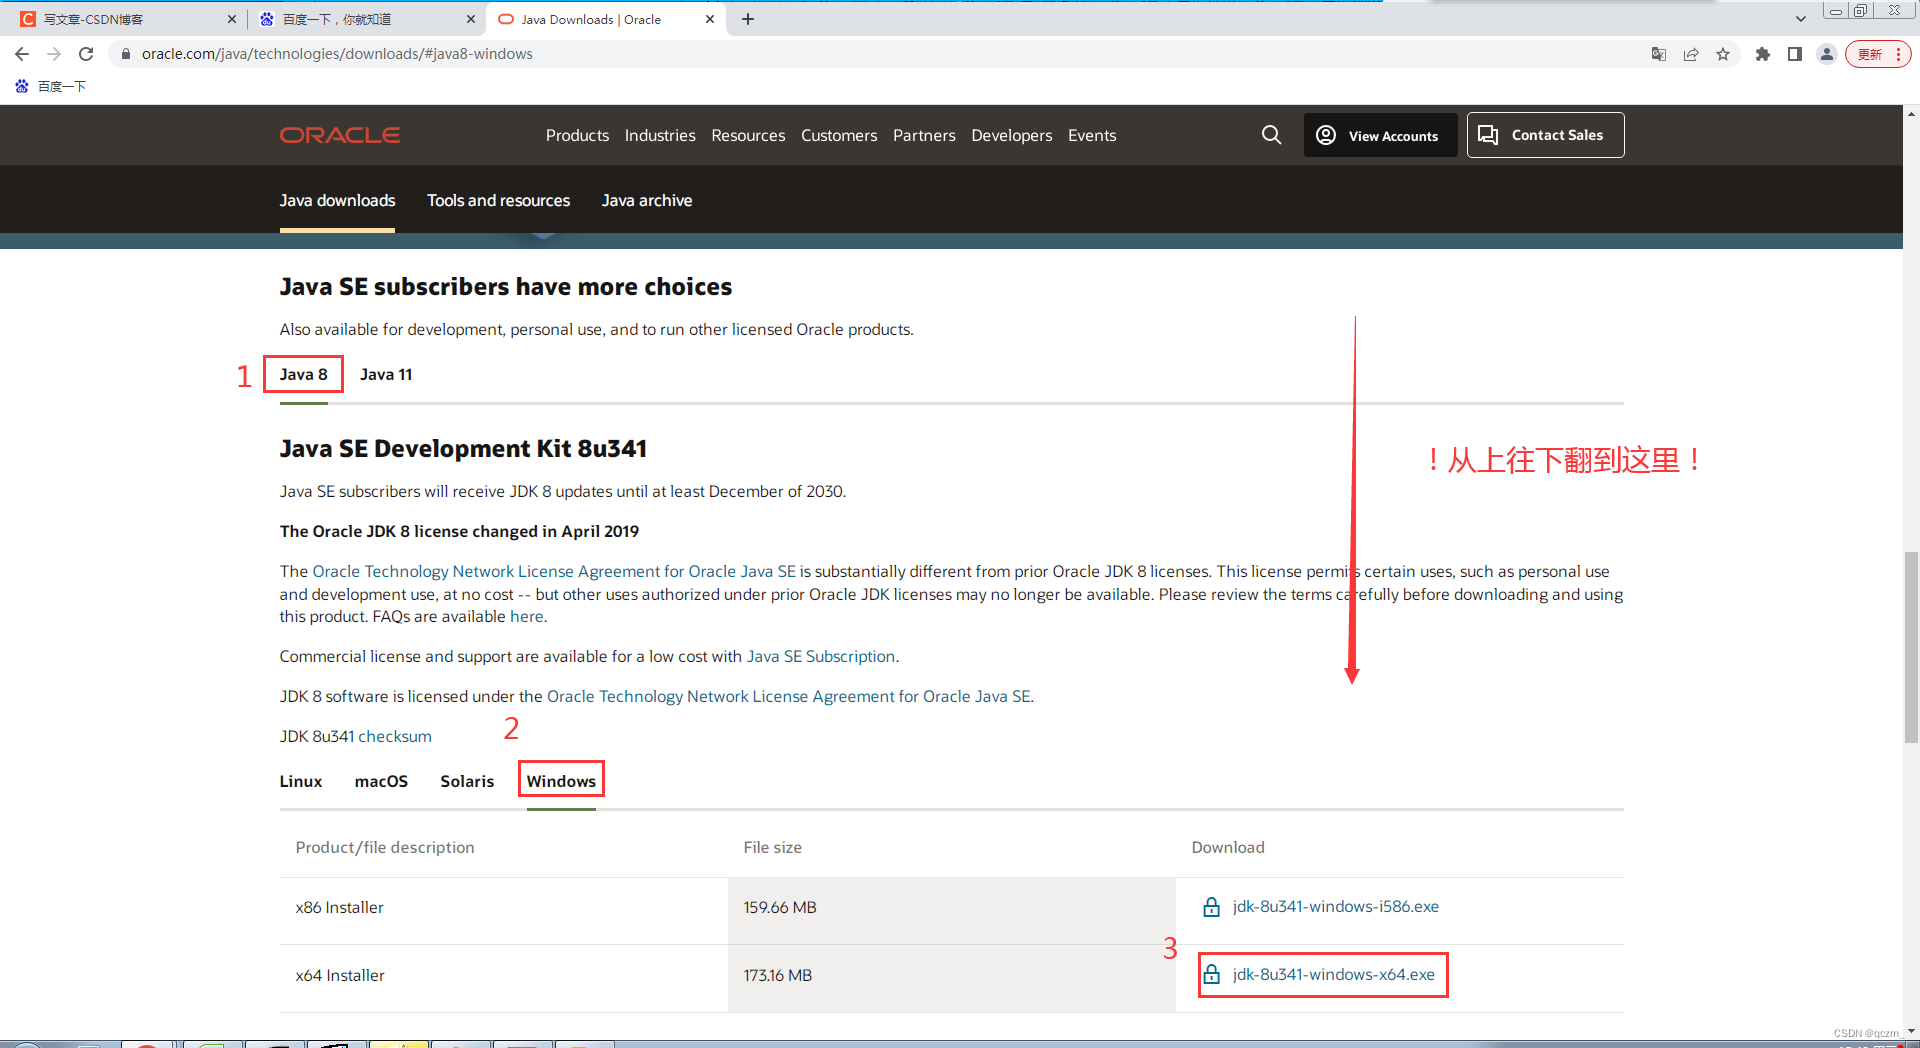
Task: Bookmark this page with the star icon
Action: tap(1723, 54)
